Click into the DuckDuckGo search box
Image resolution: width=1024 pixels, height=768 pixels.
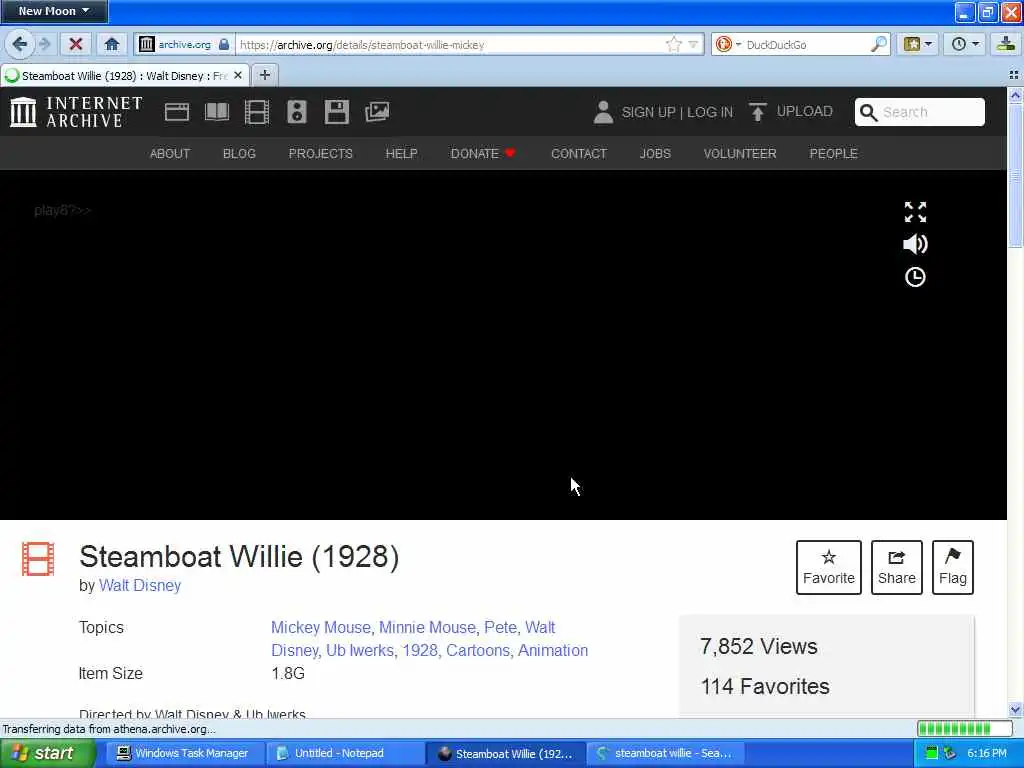[807, 44]
